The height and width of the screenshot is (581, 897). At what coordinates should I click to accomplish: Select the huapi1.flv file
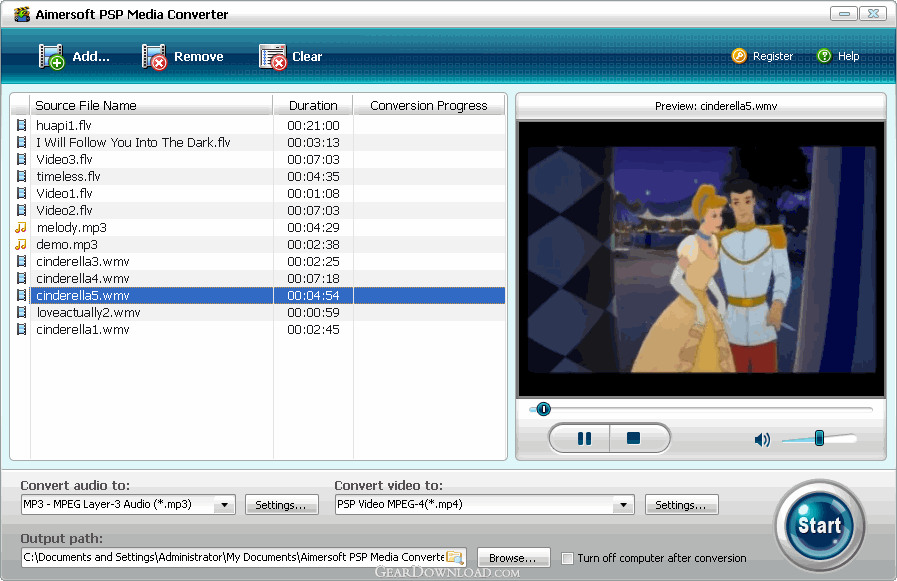[257, 125]
